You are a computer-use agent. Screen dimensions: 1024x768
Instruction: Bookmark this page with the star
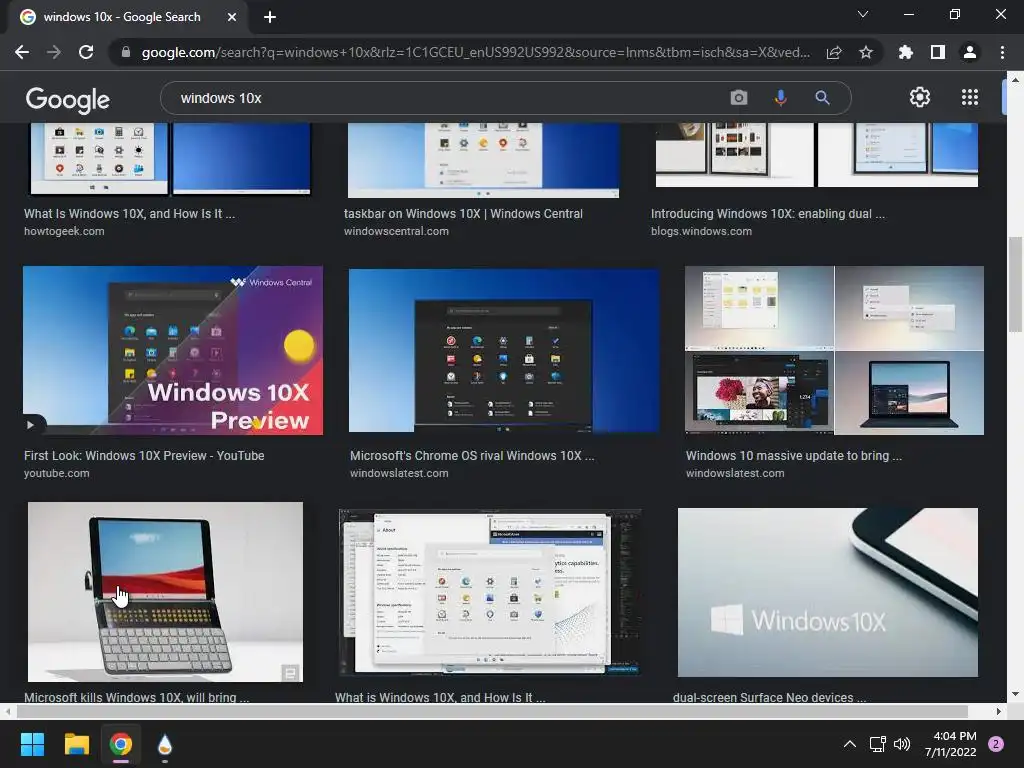tap(866, 52)
